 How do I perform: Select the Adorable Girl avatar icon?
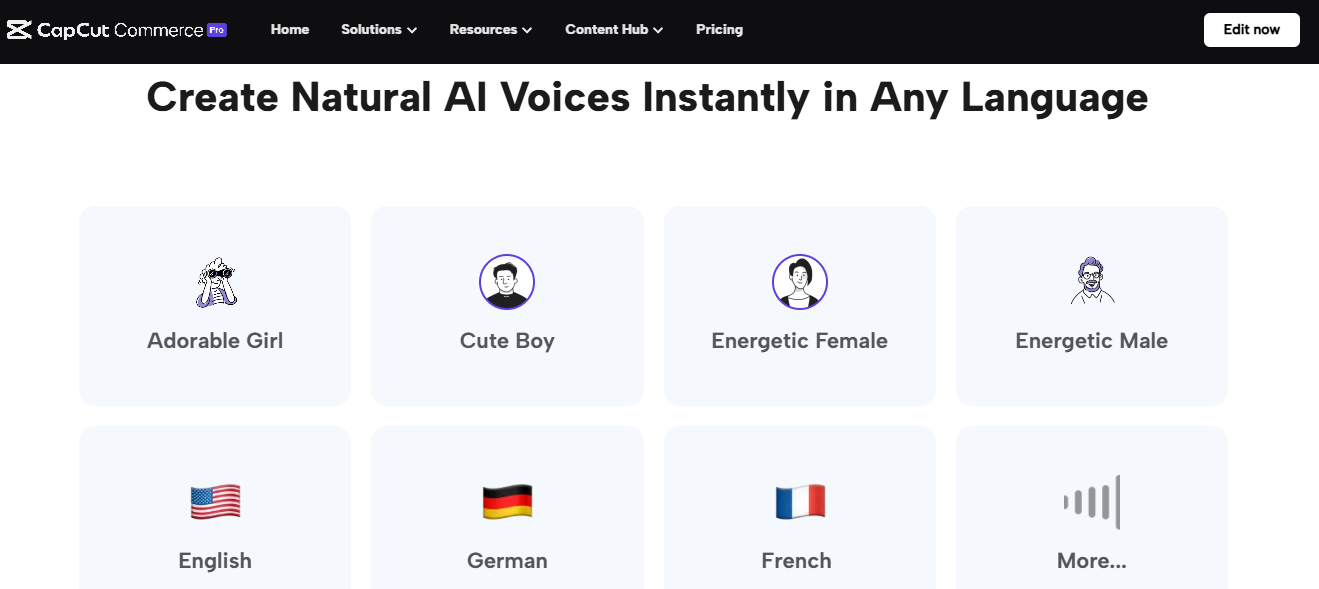(215, 282)
